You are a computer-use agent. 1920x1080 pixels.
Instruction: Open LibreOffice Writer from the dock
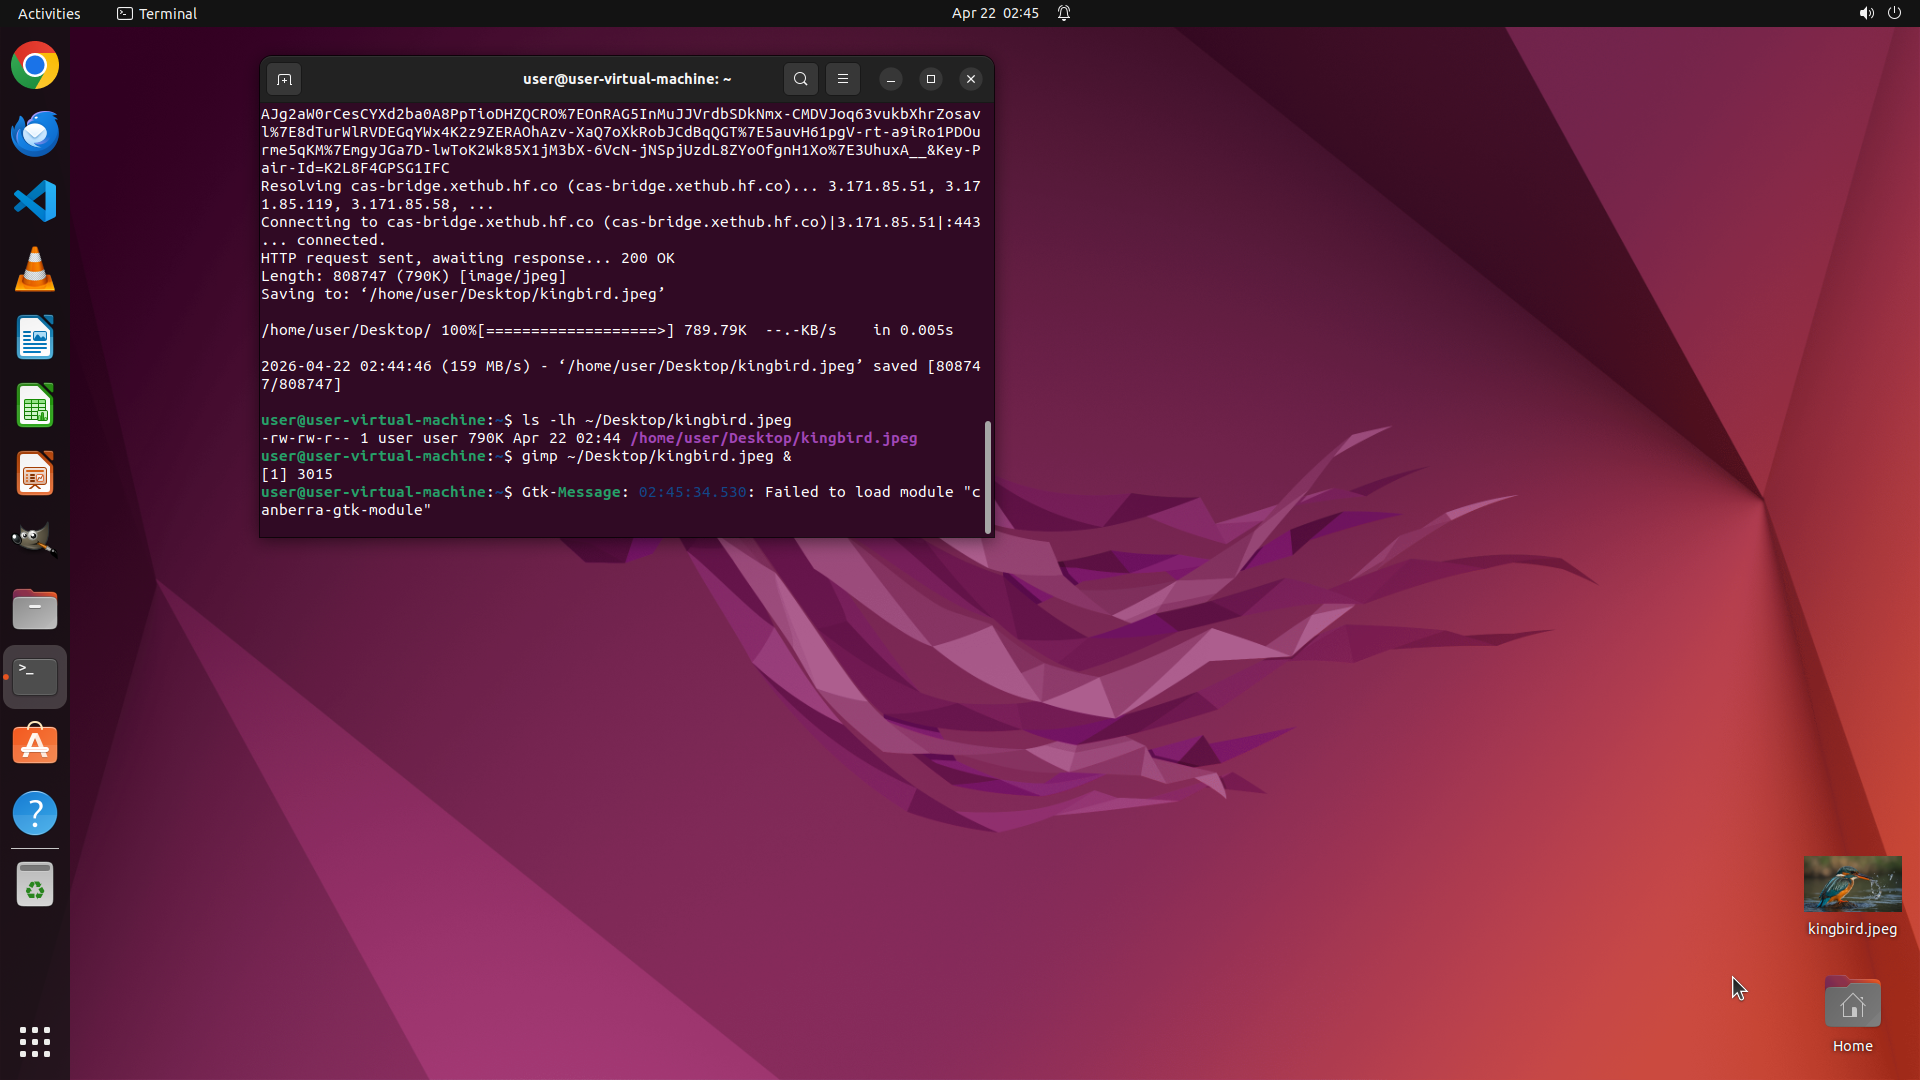35,338
